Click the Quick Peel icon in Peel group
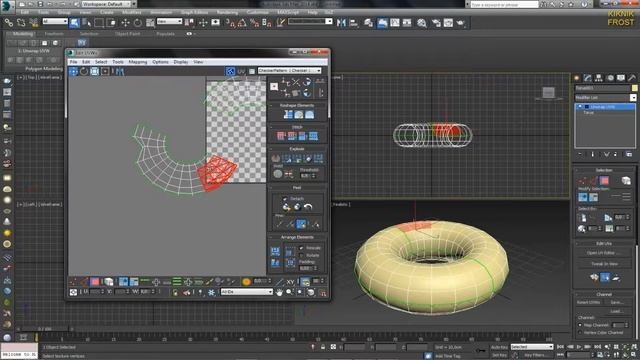Viewport: 640px width, 360px height. pos(287,207)
